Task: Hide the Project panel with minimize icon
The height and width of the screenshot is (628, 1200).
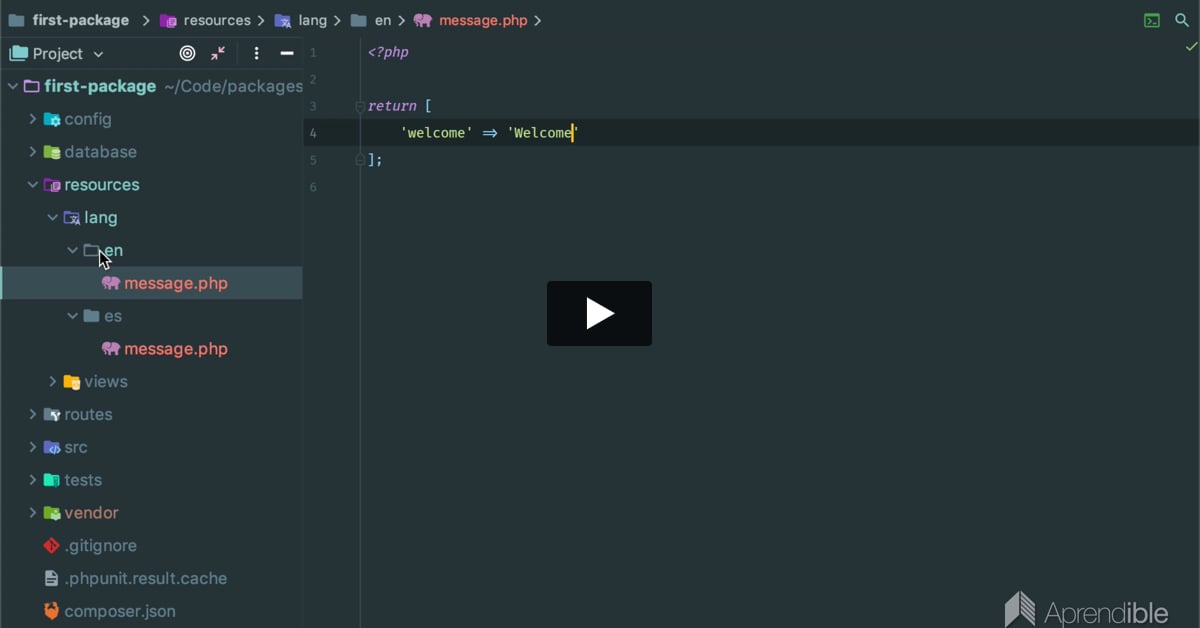Action: [287, 54]
